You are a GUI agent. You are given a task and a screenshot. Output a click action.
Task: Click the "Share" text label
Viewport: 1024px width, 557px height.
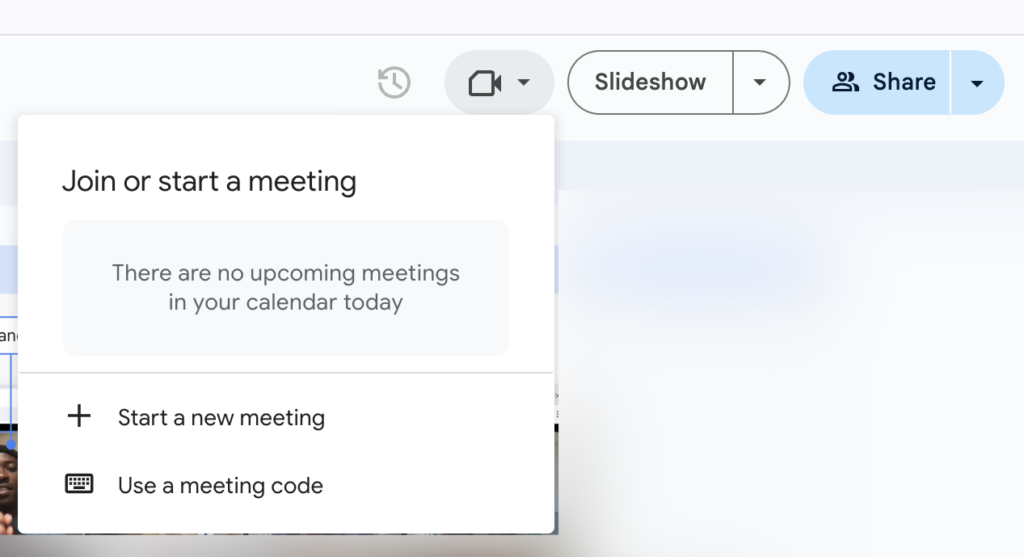pos(904,82)
